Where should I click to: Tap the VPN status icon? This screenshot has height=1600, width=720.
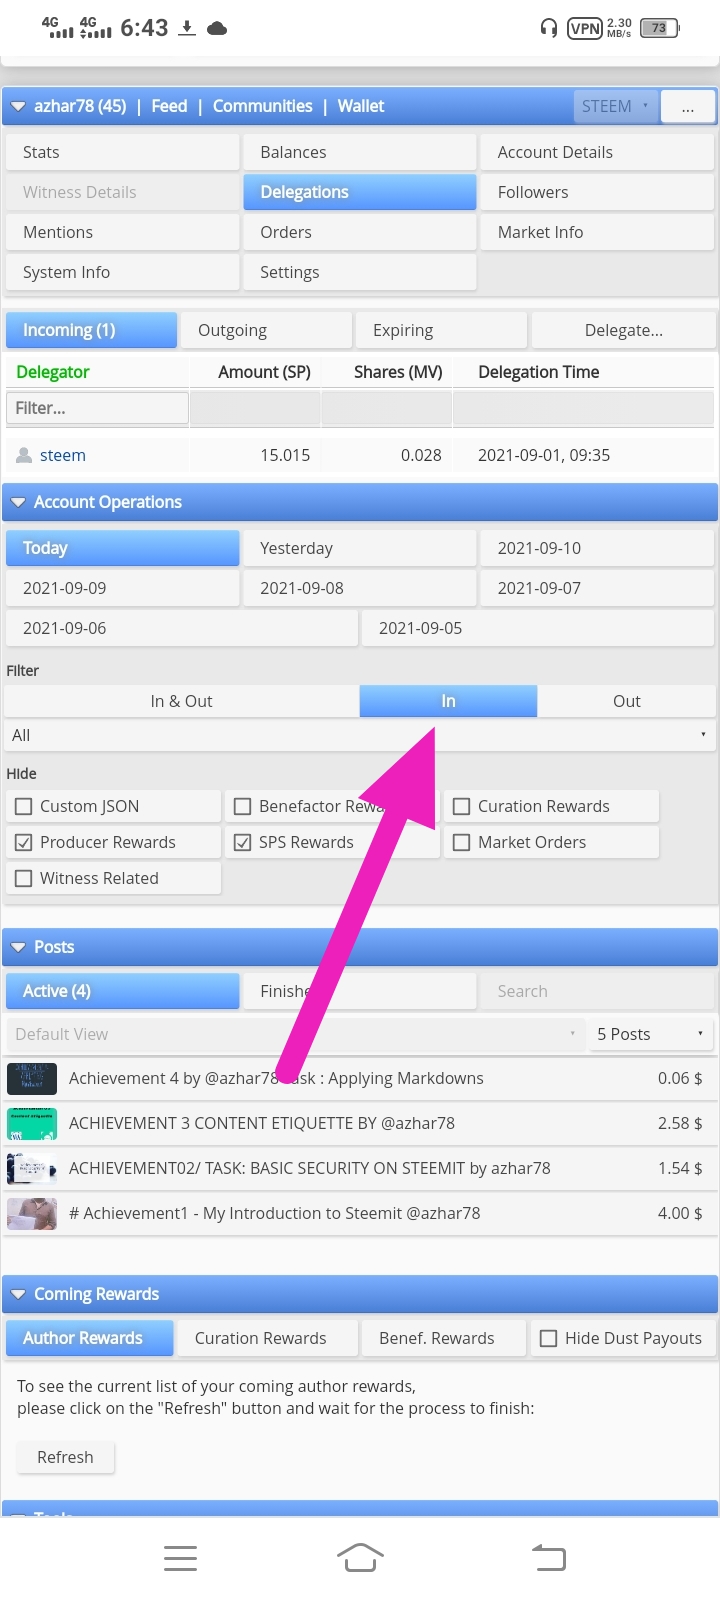pyautogui.click(x=584, y=28)
